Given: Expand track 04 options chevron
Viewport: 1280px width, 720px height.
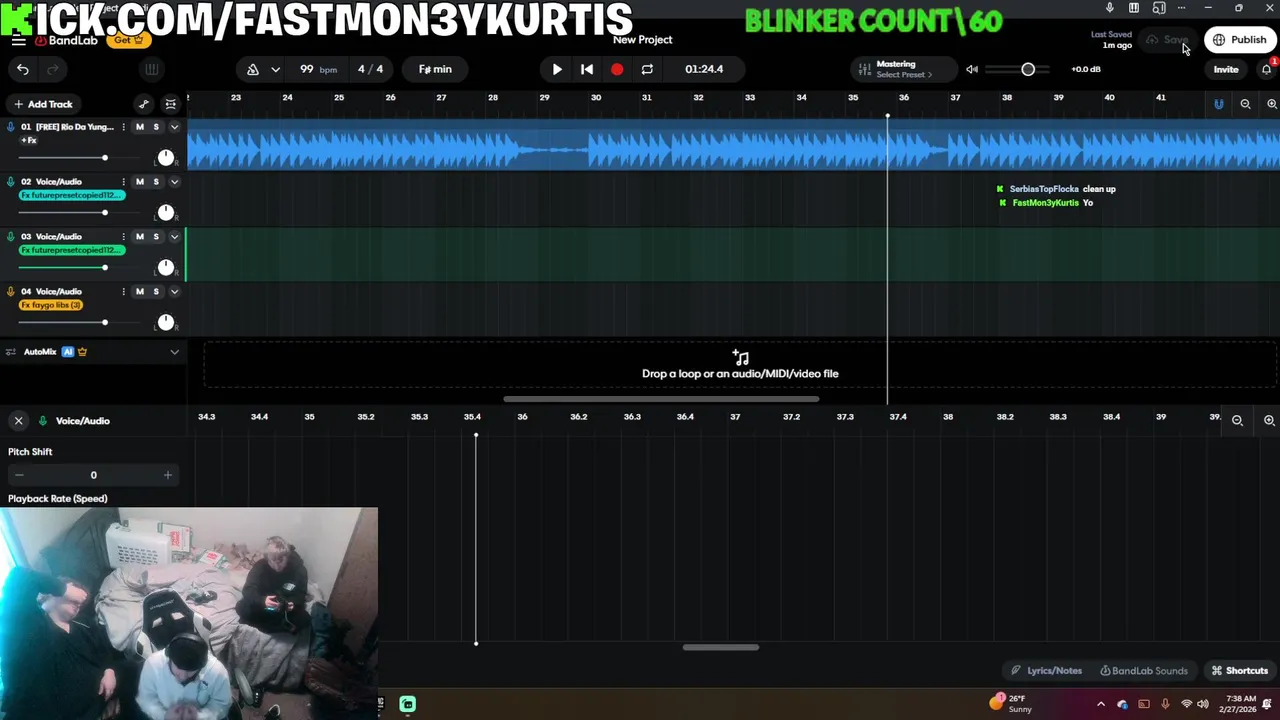Looking at the screenshot, I should (174, 292).
